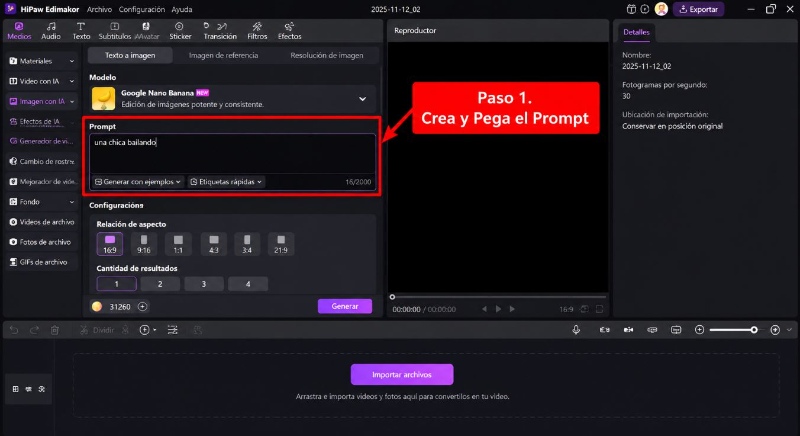Go to previous frame in player
The width and height of the screenshot is (800, 436).
click(484, 309)
